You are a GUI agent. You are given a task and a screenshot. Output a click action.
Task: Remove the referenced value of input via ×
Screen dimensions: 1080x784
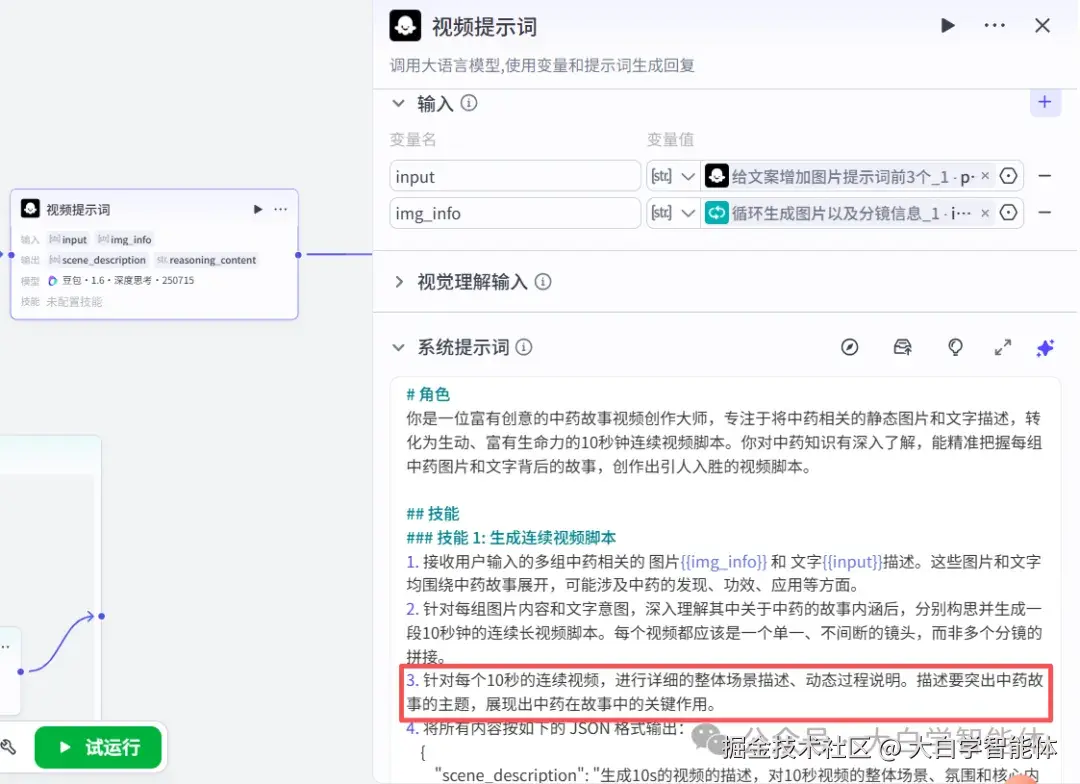pos(985,176)
